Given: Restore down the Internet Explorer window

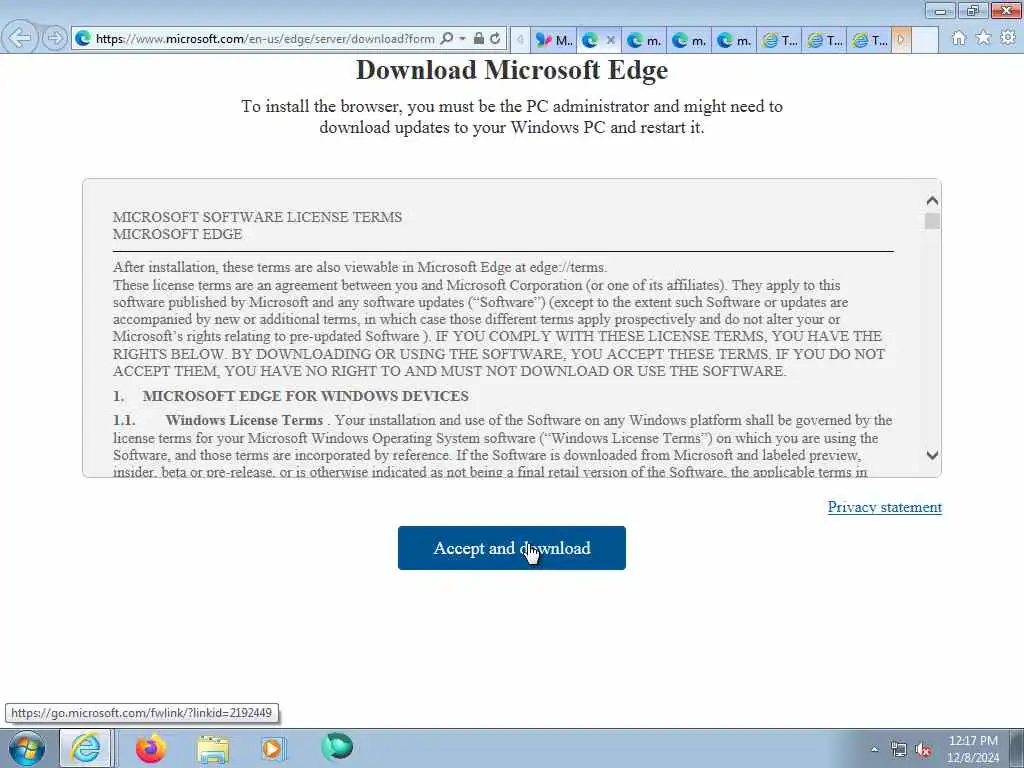Looking at the screenshot, I should 972,10.
